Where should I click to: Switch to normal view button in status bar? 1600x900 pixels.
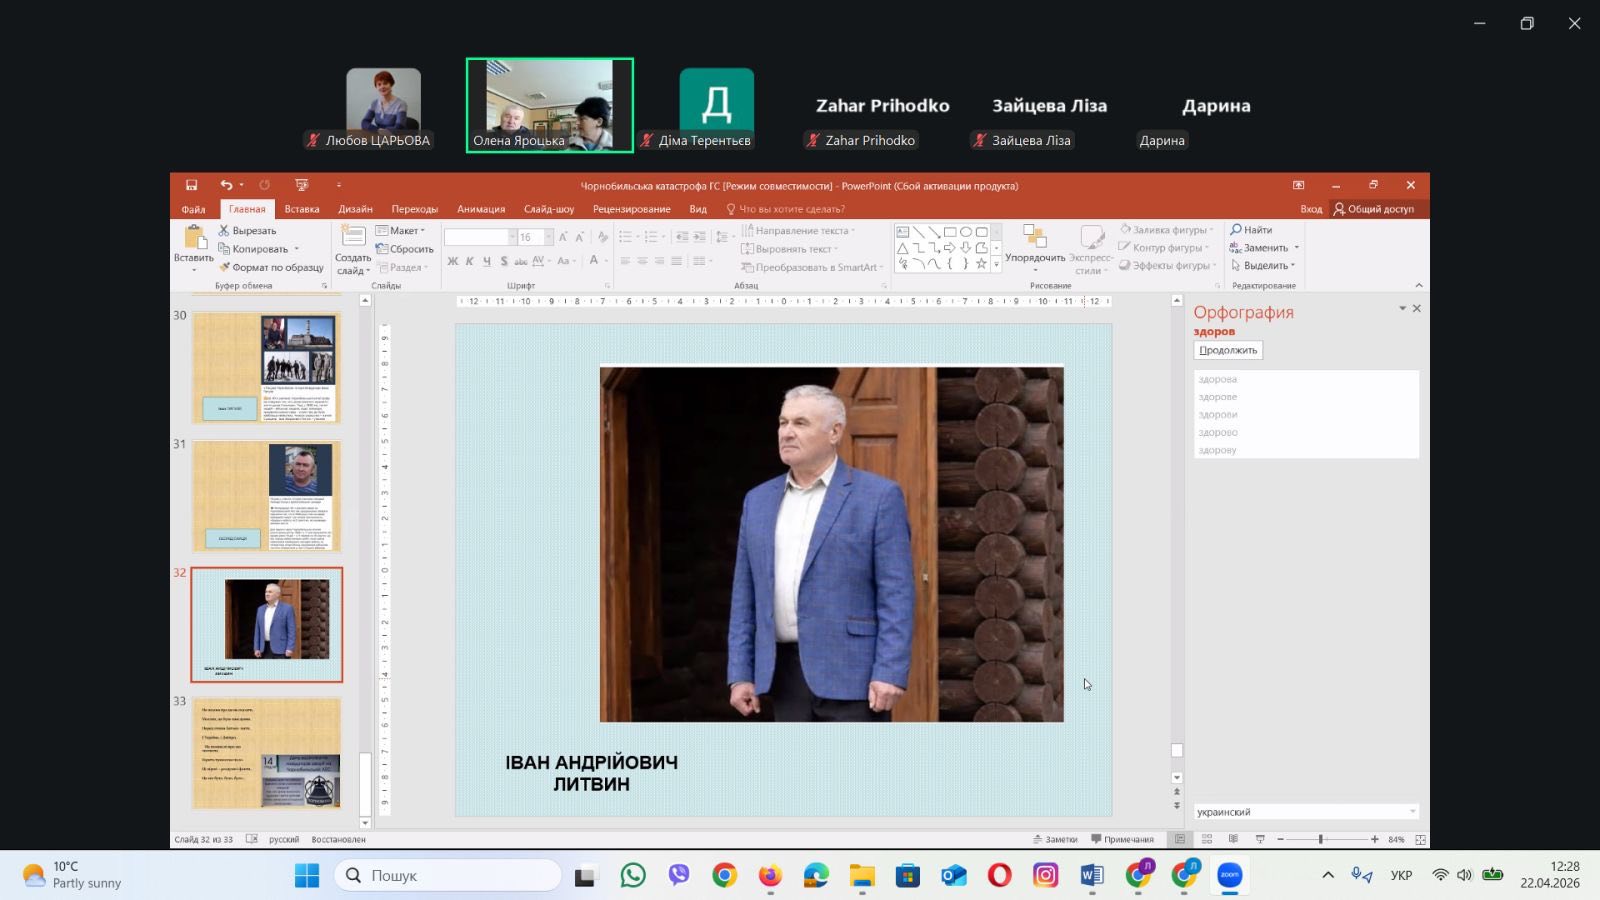[x=1180, y=839]
